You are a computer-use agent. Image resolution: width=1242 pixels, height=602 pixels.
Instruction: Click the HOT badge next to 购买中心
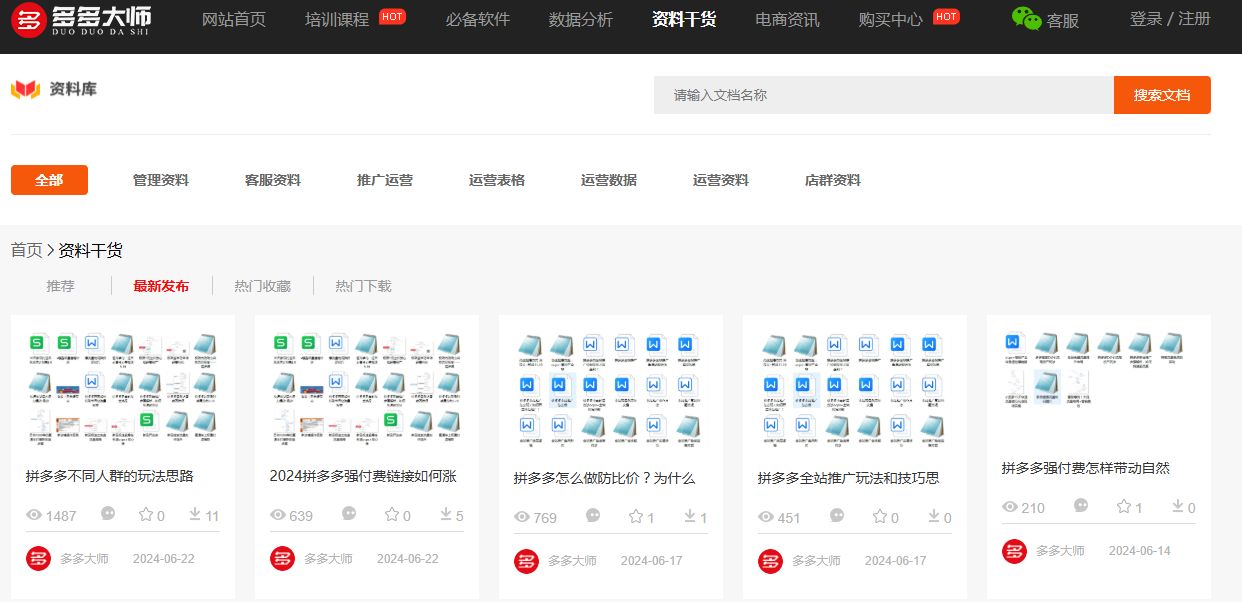946,16
